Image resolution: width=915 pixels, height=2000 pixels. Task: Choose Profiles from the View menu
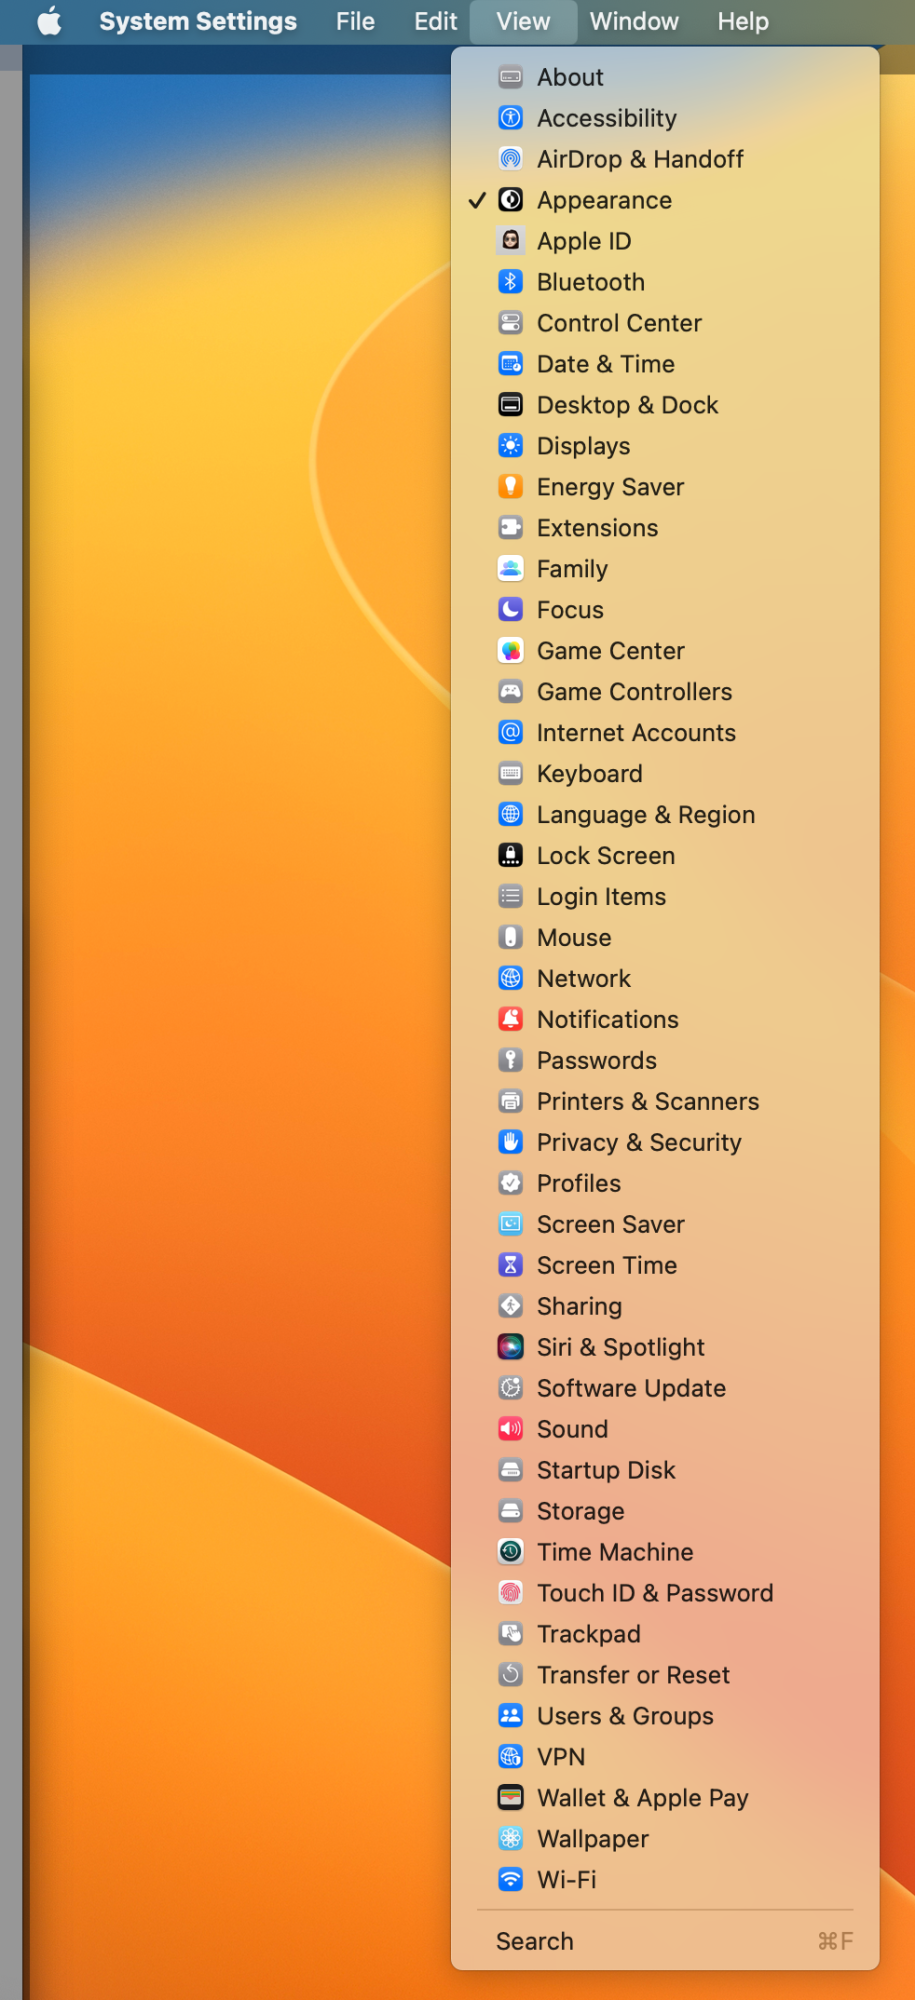pos(665,1184)
